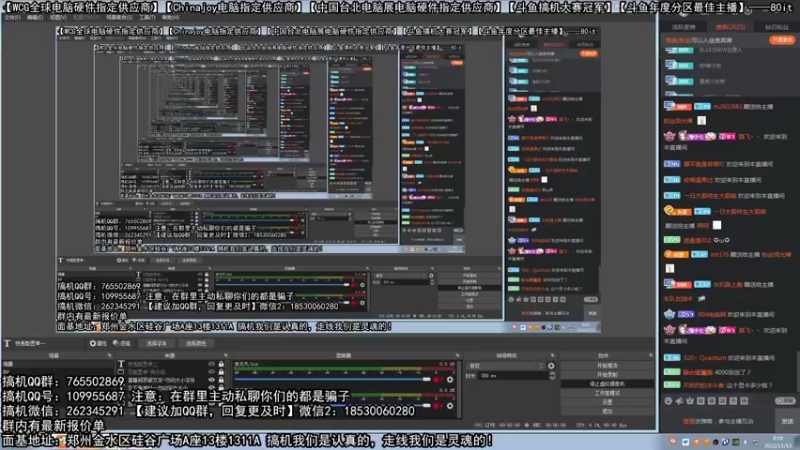Click 工作室模式 studio mode button
This screenshot has height=450, width=800.
point(607,393)
